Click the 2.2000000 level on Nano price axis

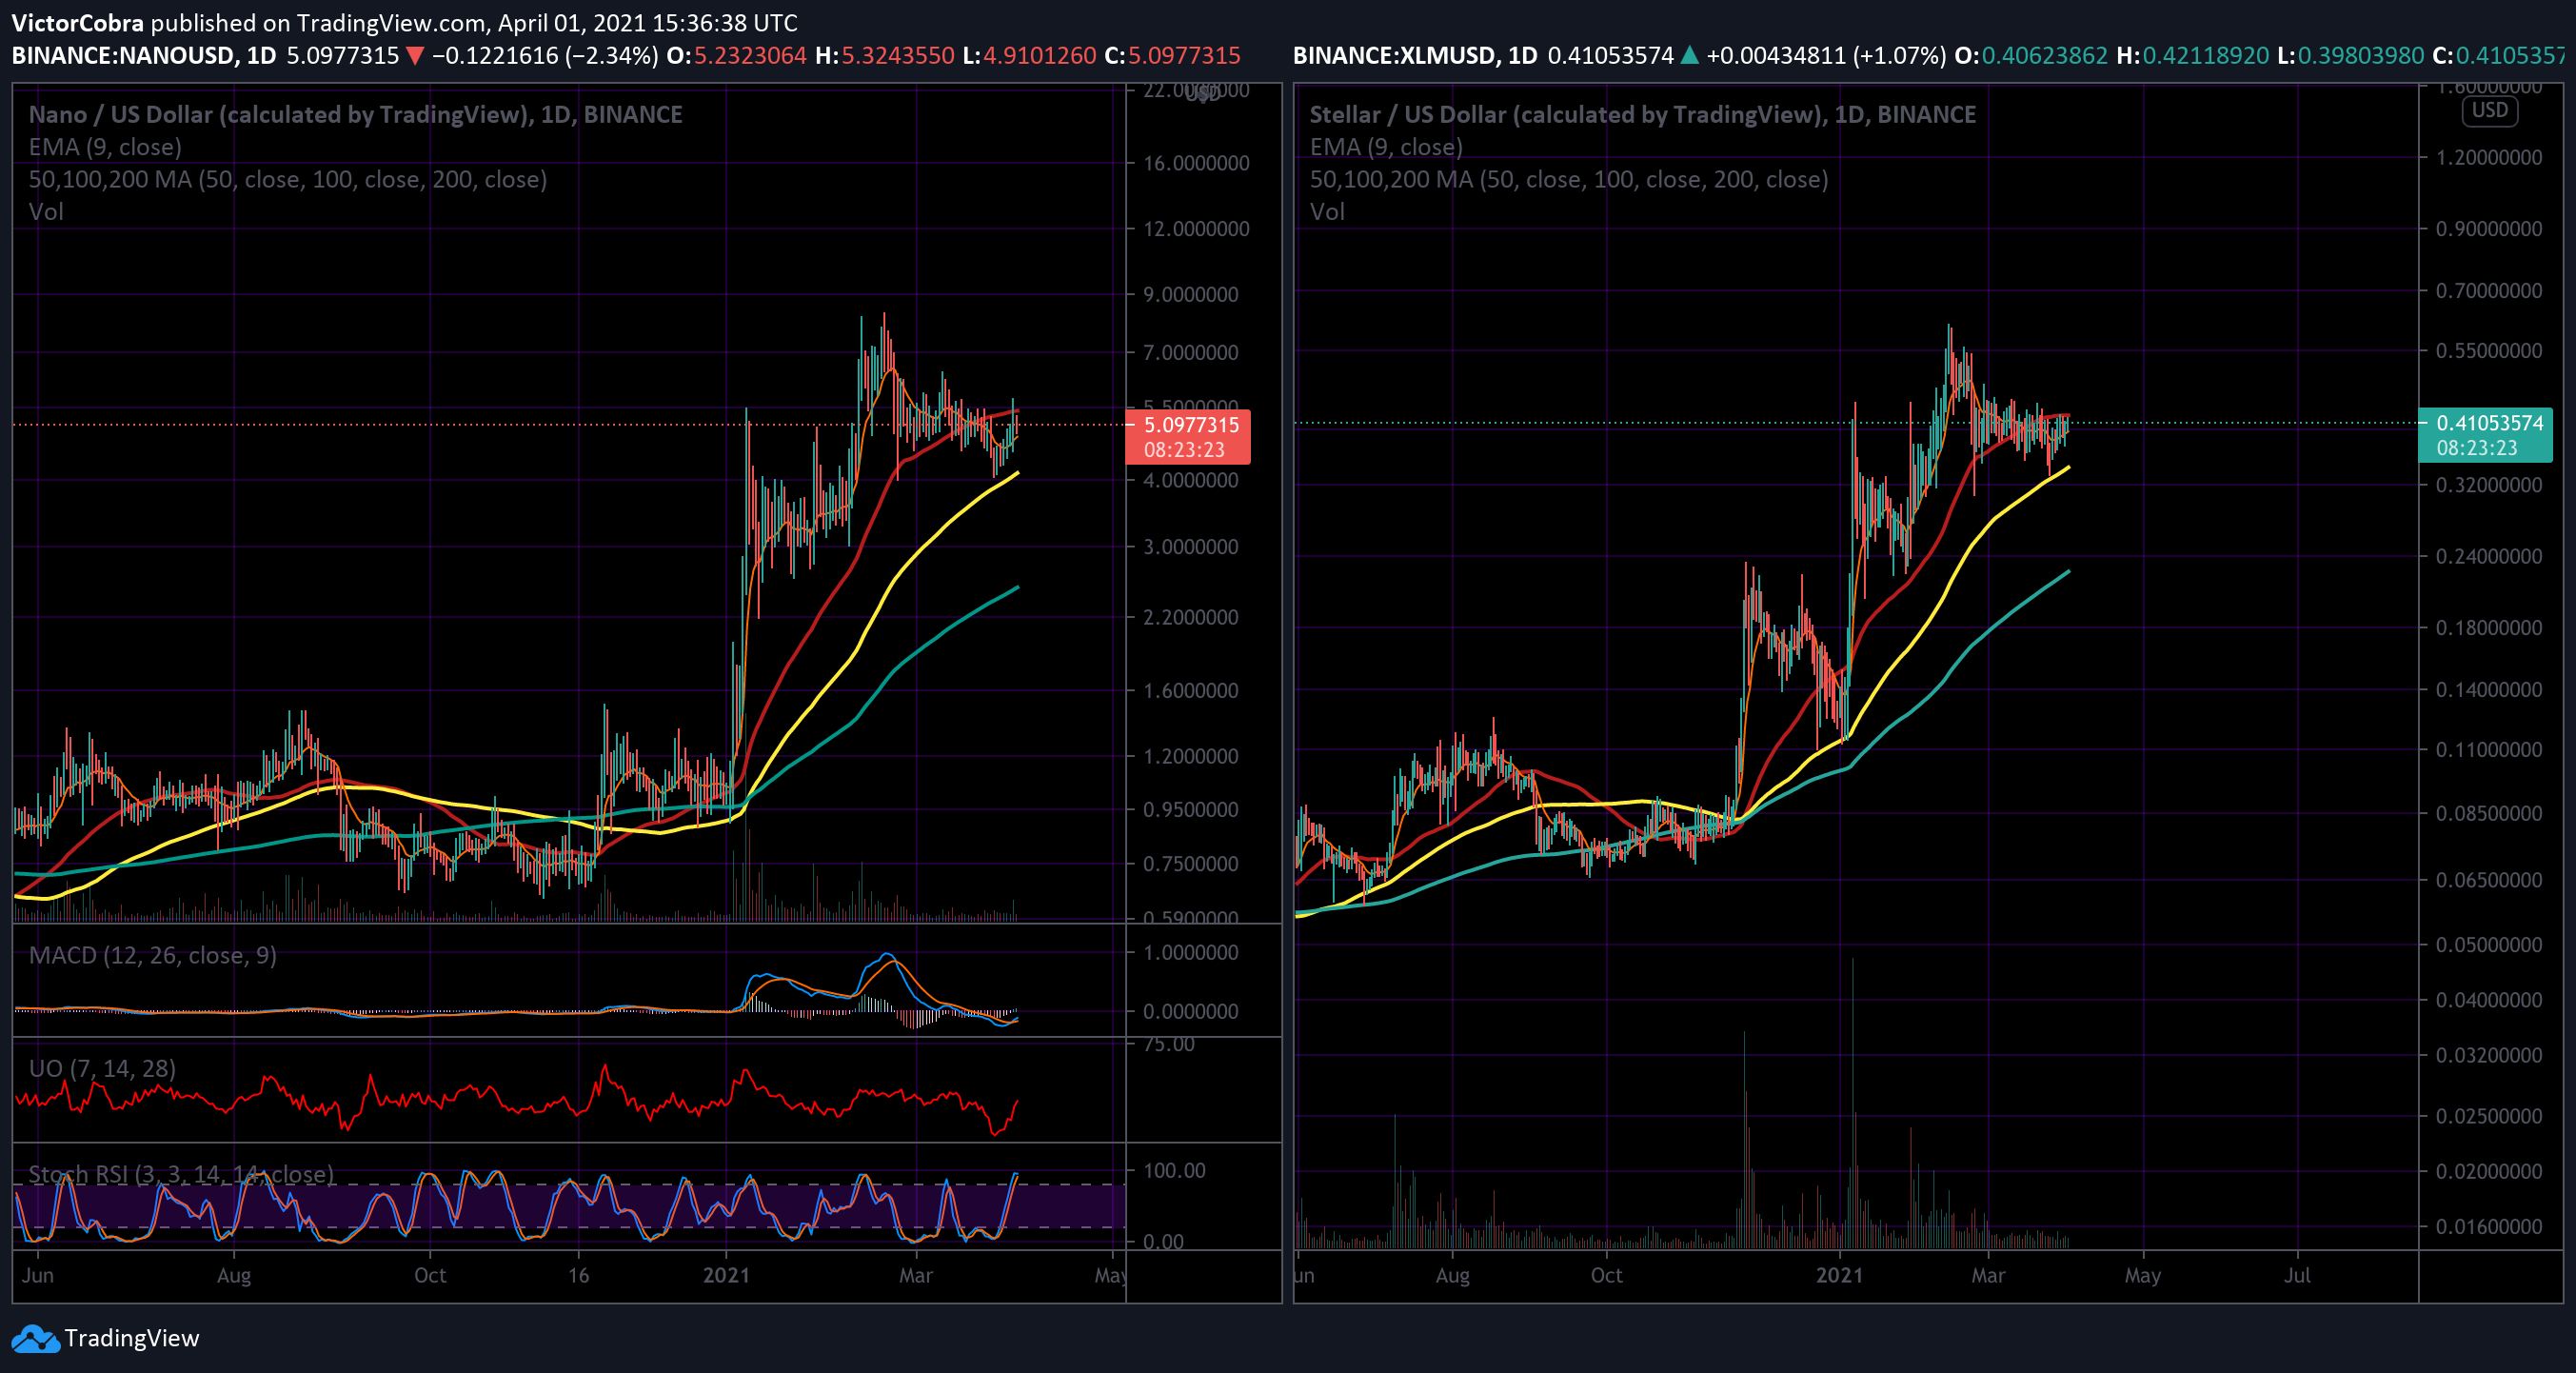click(x=1191, y=617)
